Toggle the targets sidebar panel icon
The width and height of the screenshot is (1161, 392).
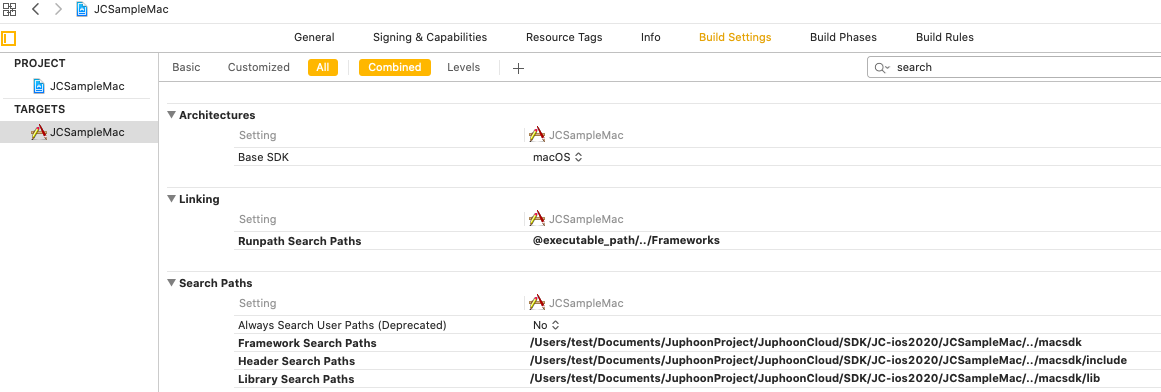(x=9, y=37)
